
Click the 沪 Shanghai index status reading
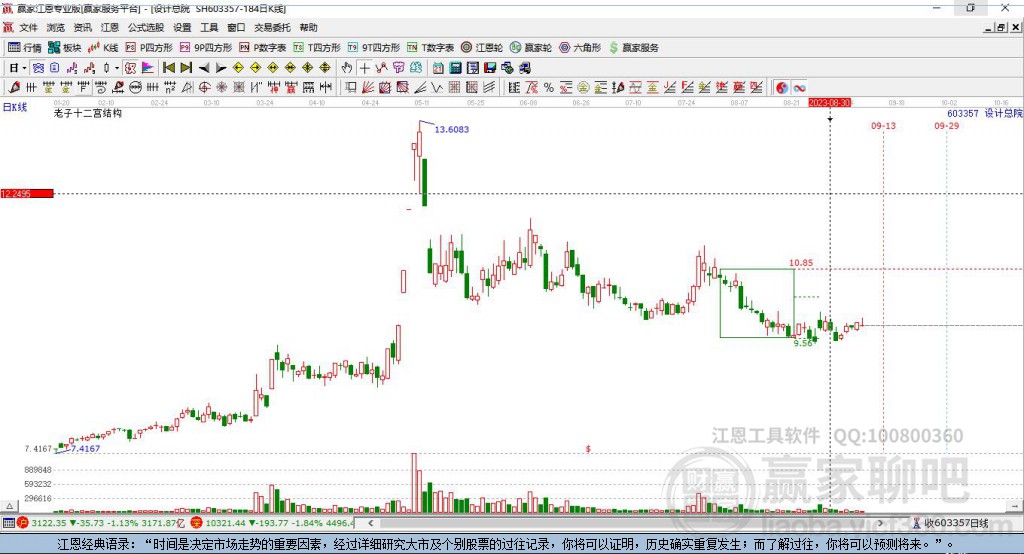point(101,523)
